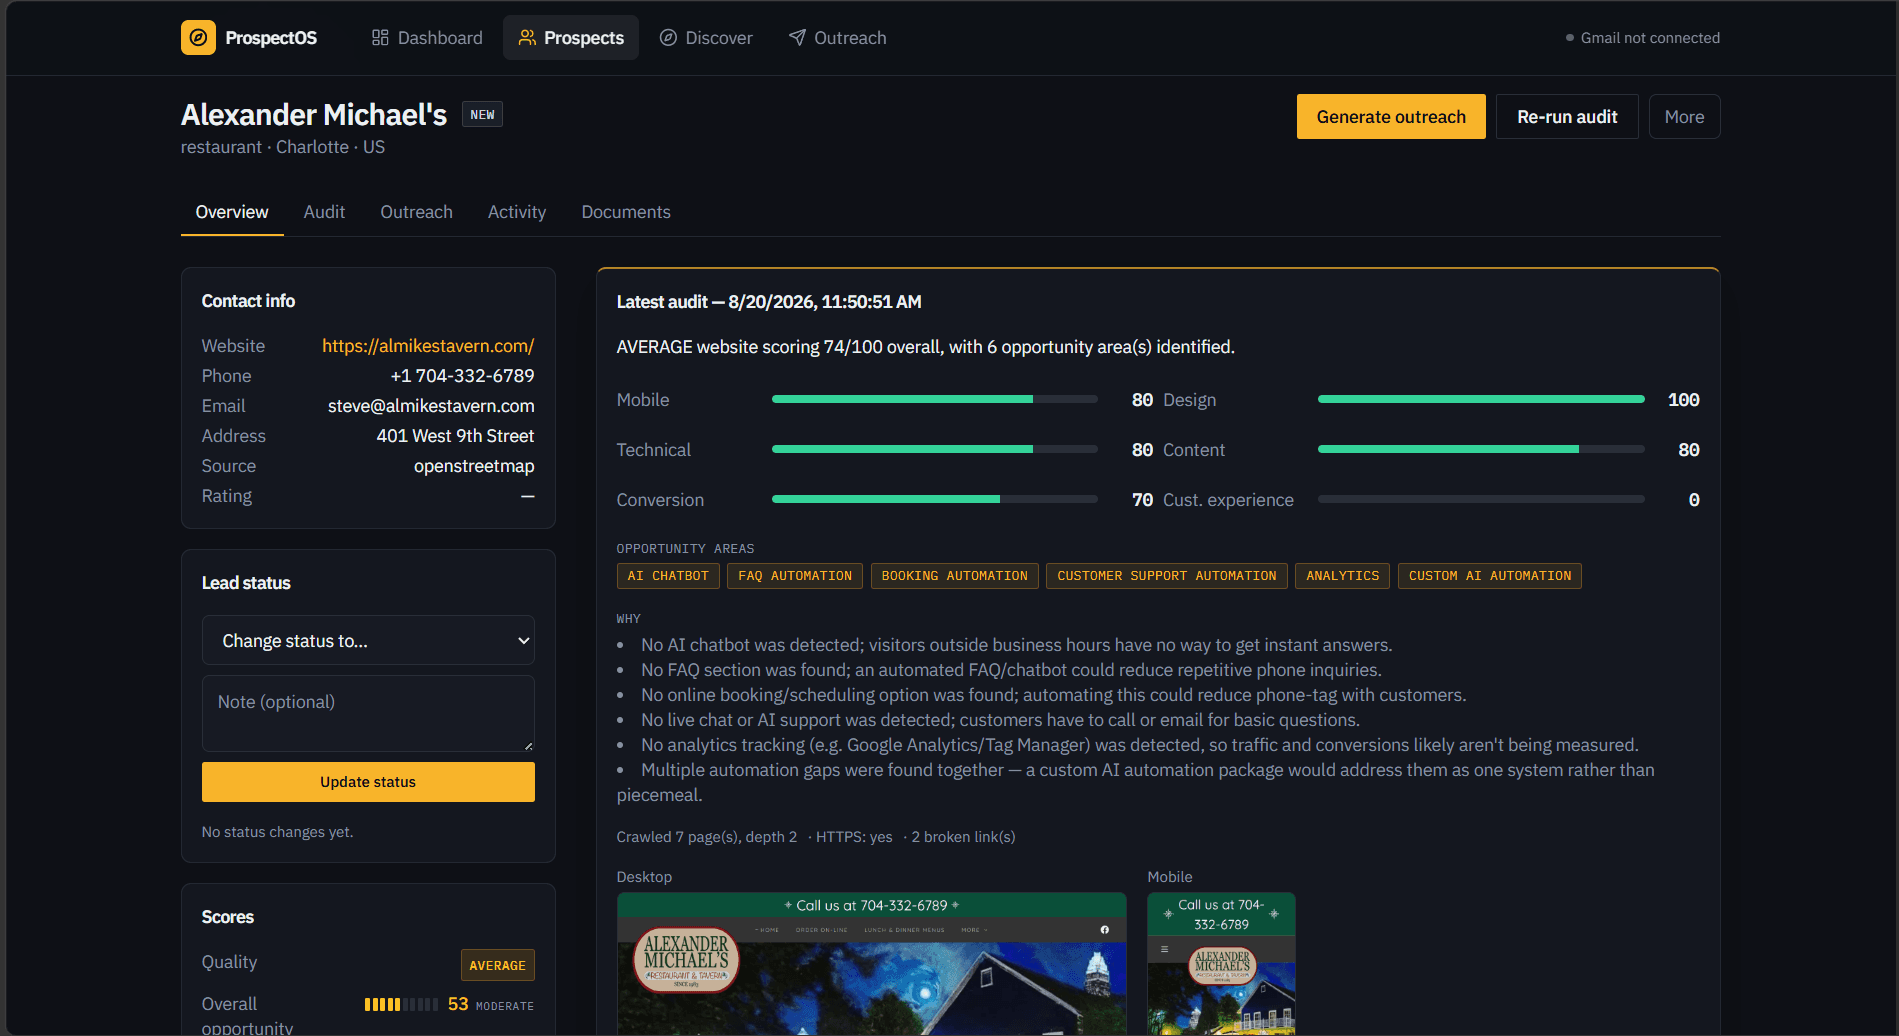Click the Design score progress bar

(x=1481, y=400)
